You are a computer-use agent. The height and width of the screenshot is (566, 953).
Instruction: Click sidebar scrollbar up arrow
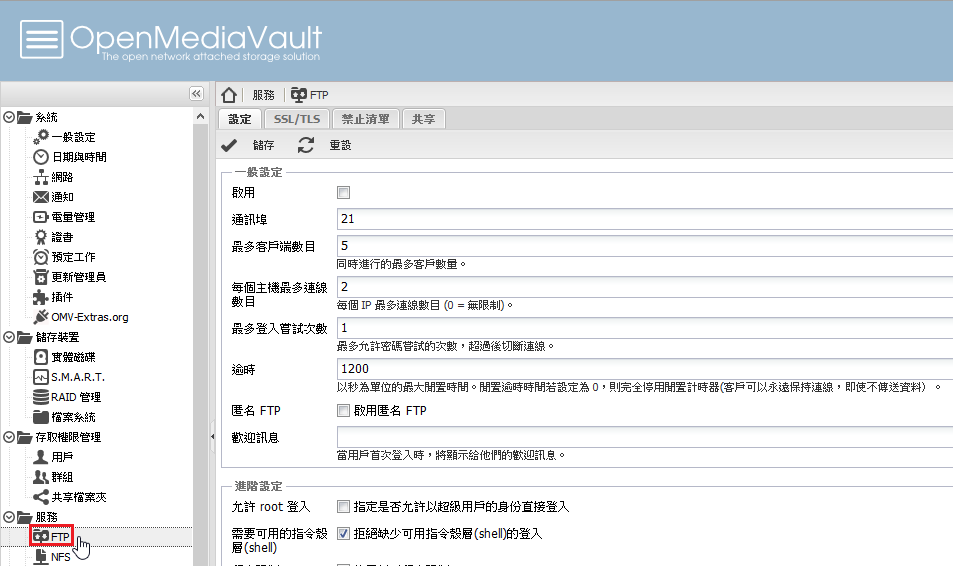pos(201,116)
